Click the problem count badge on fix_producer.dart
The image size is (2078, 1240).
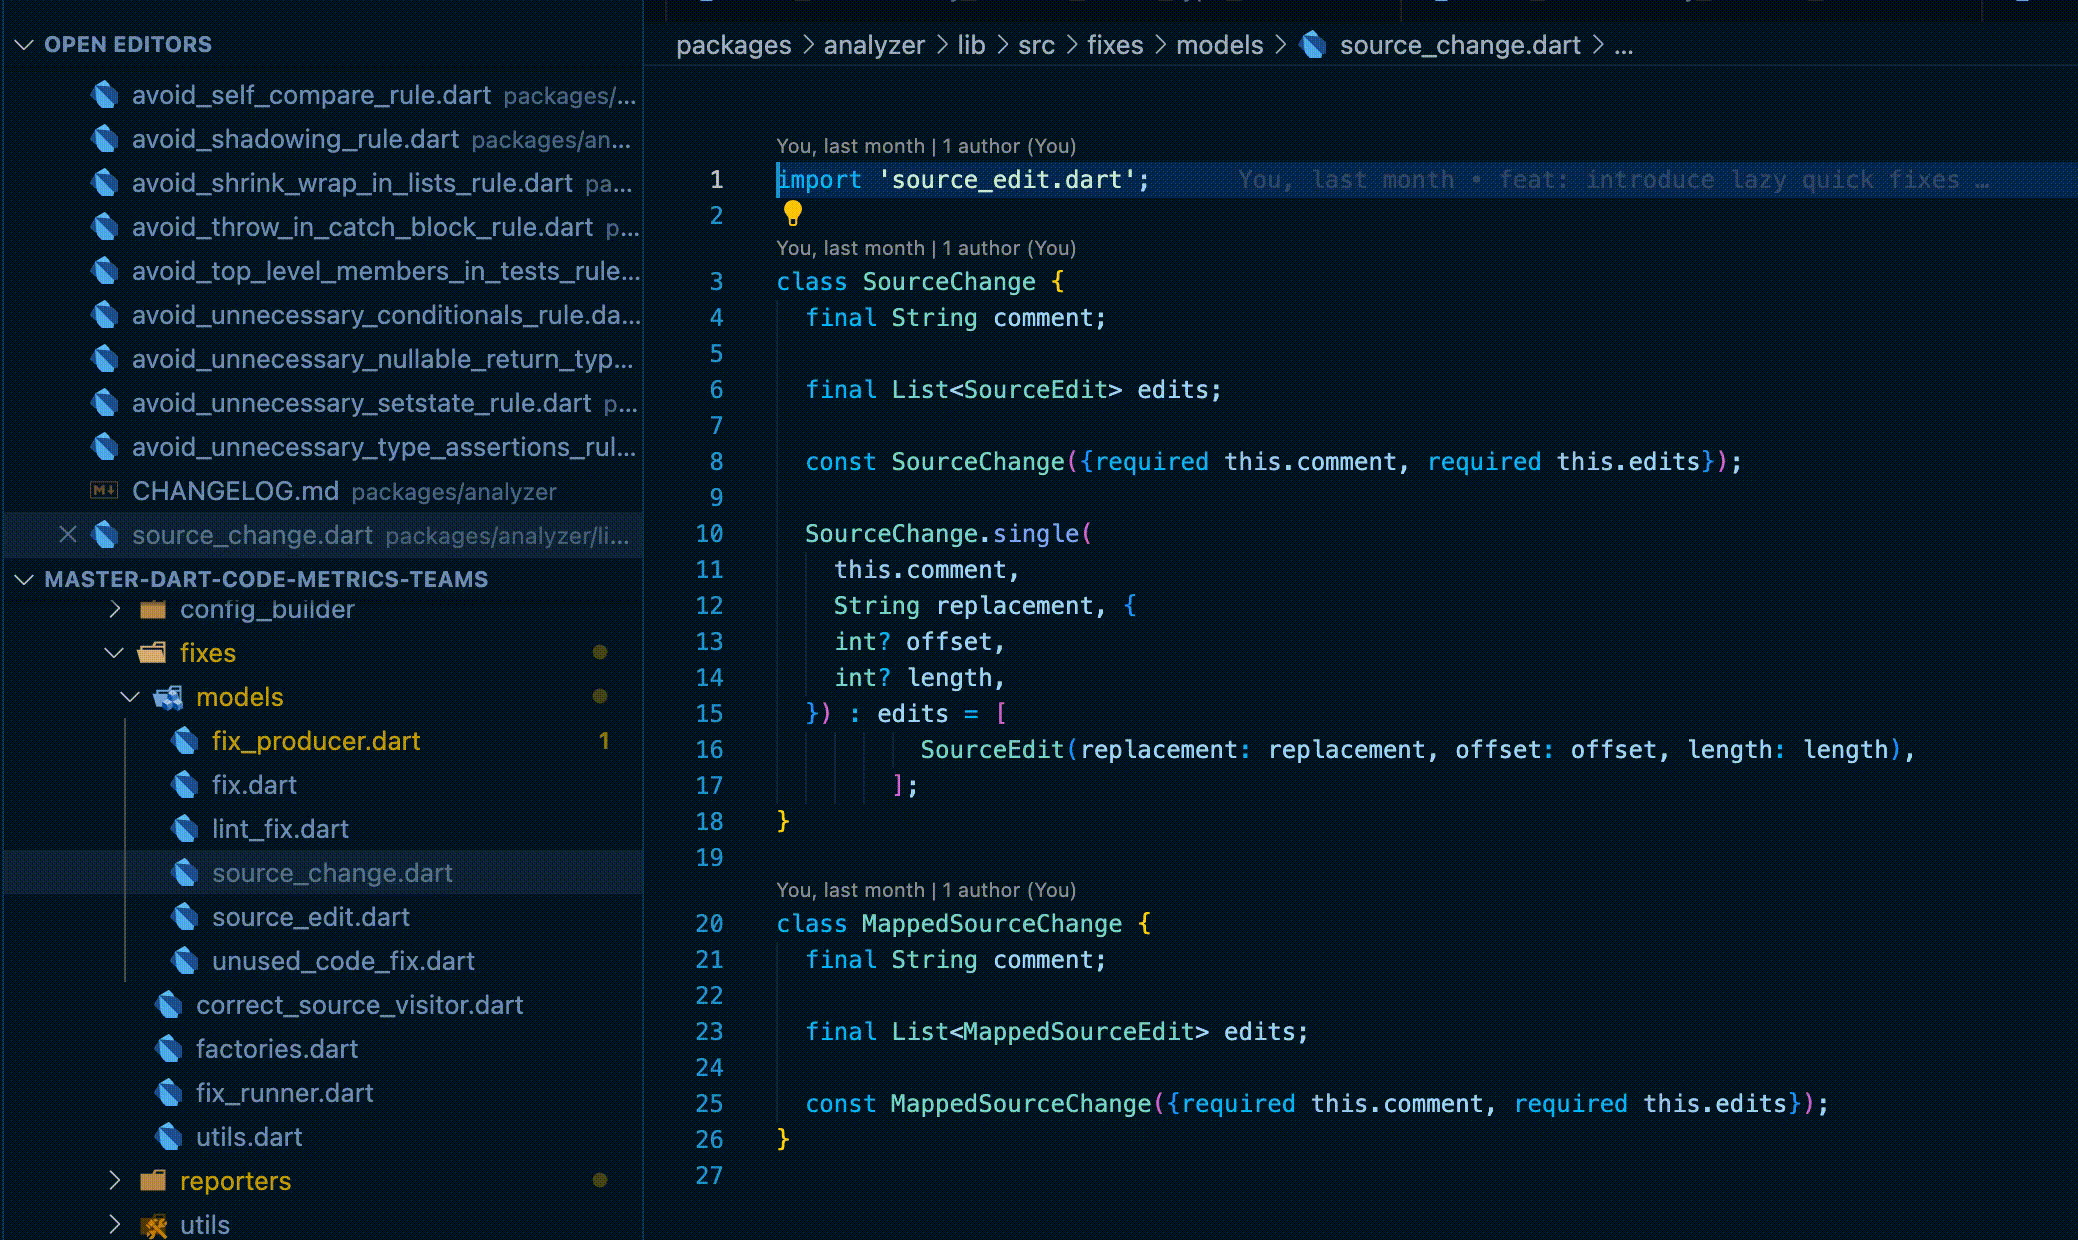point(604,741)
